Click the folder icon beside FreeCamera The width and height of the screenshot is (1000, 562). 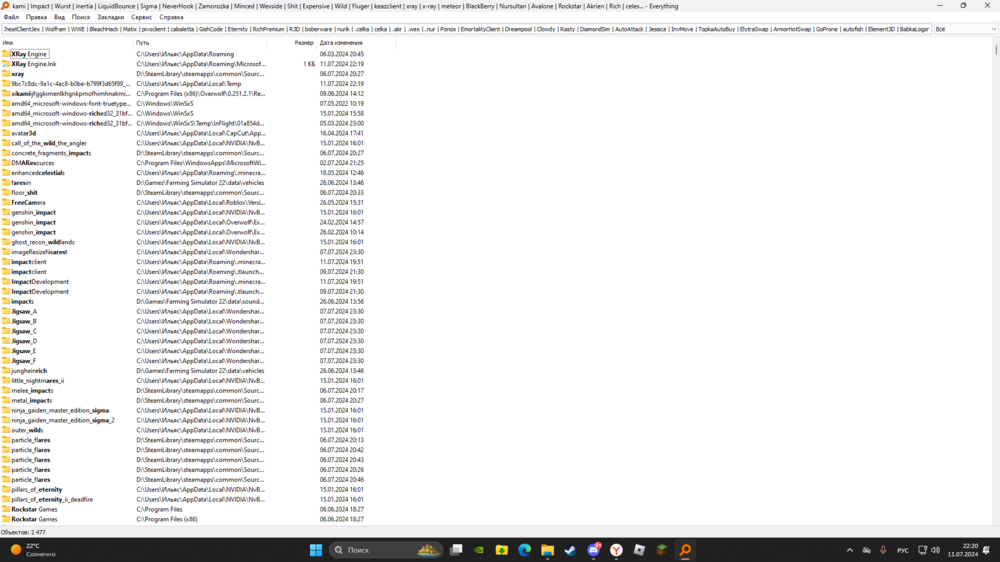[6, 202]
